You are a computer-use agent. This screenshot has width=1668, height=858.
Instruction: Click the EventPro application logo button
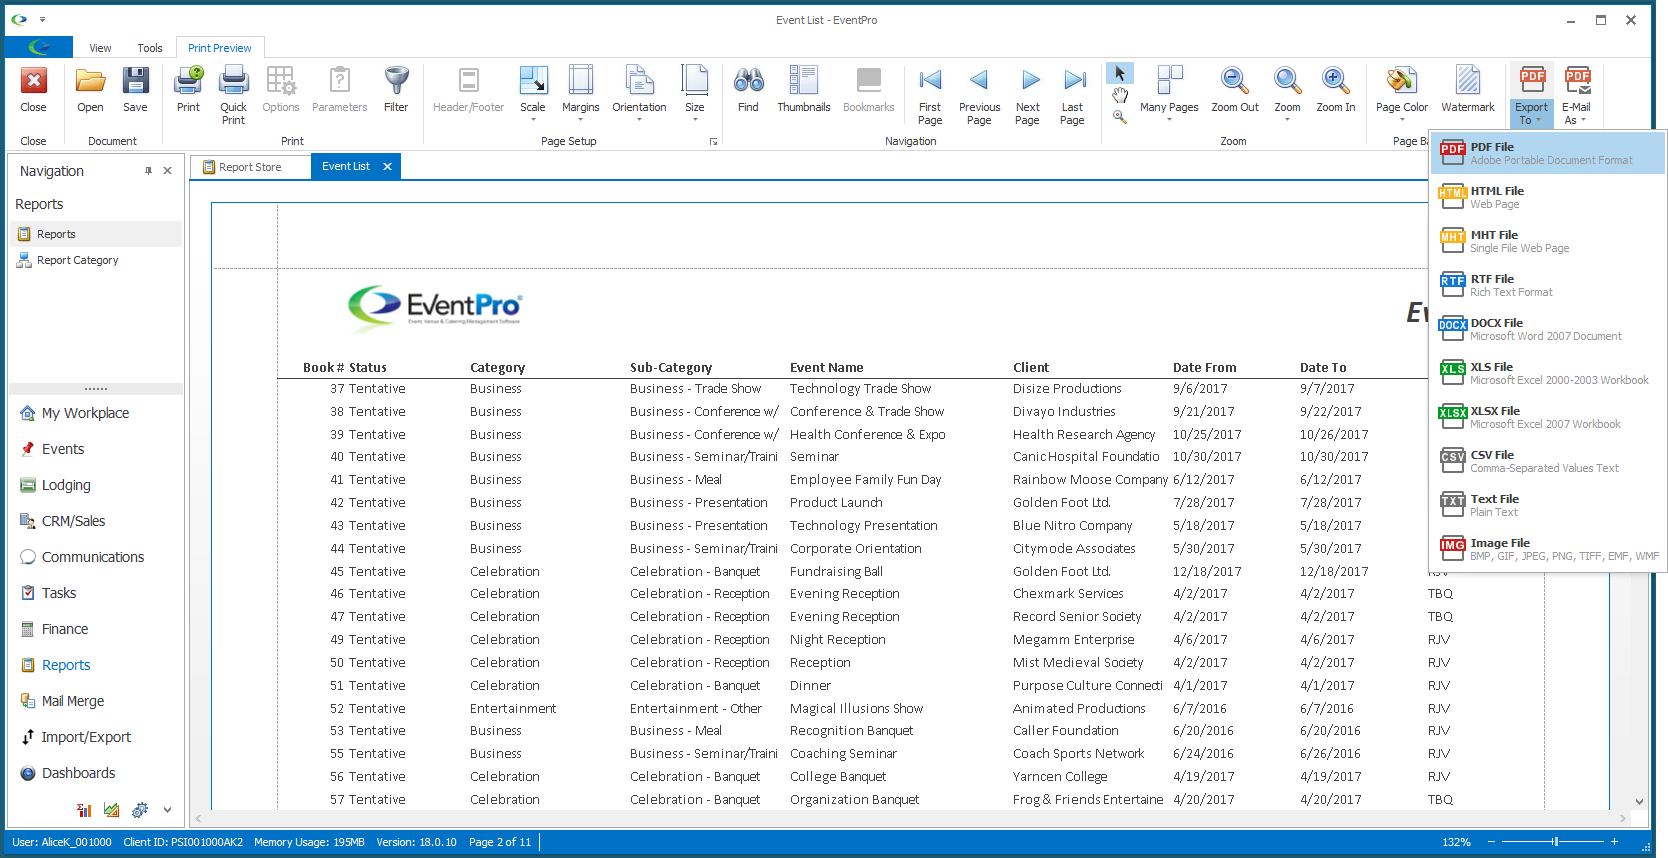(39, 47)
